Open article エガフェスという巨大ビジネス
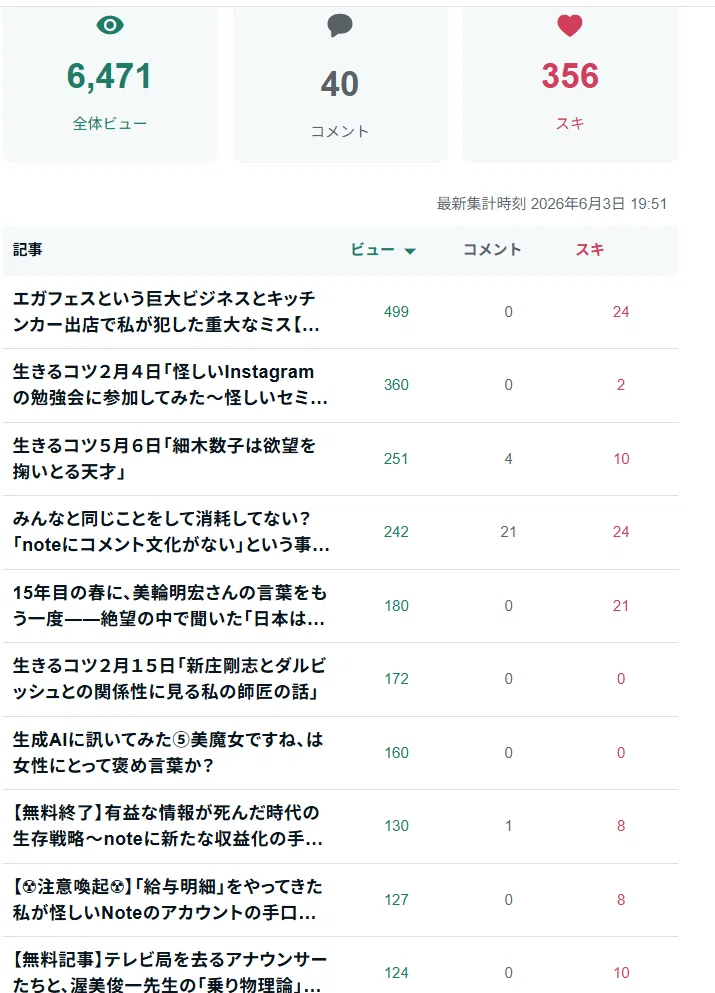The width and height of the screenshot is (715, 993). 166,312
